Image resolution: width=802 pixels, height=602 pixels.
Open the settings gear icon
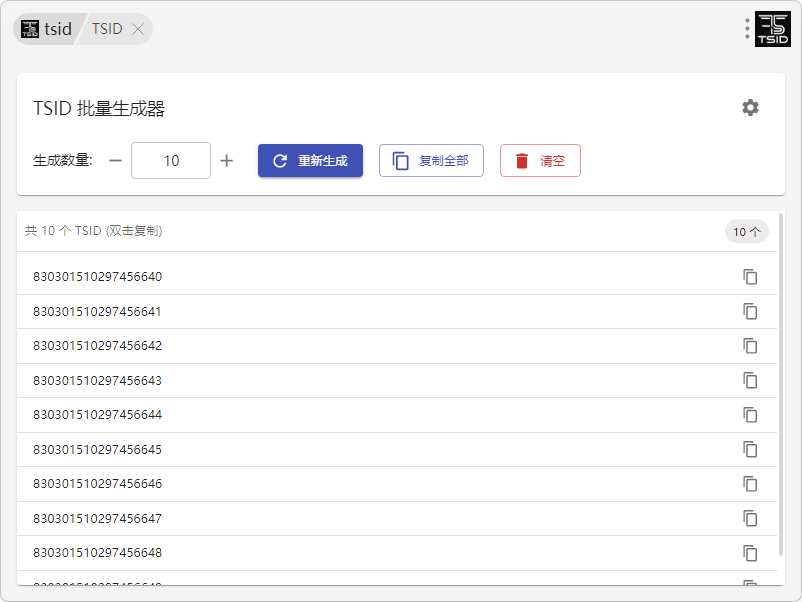pos(750,108)
